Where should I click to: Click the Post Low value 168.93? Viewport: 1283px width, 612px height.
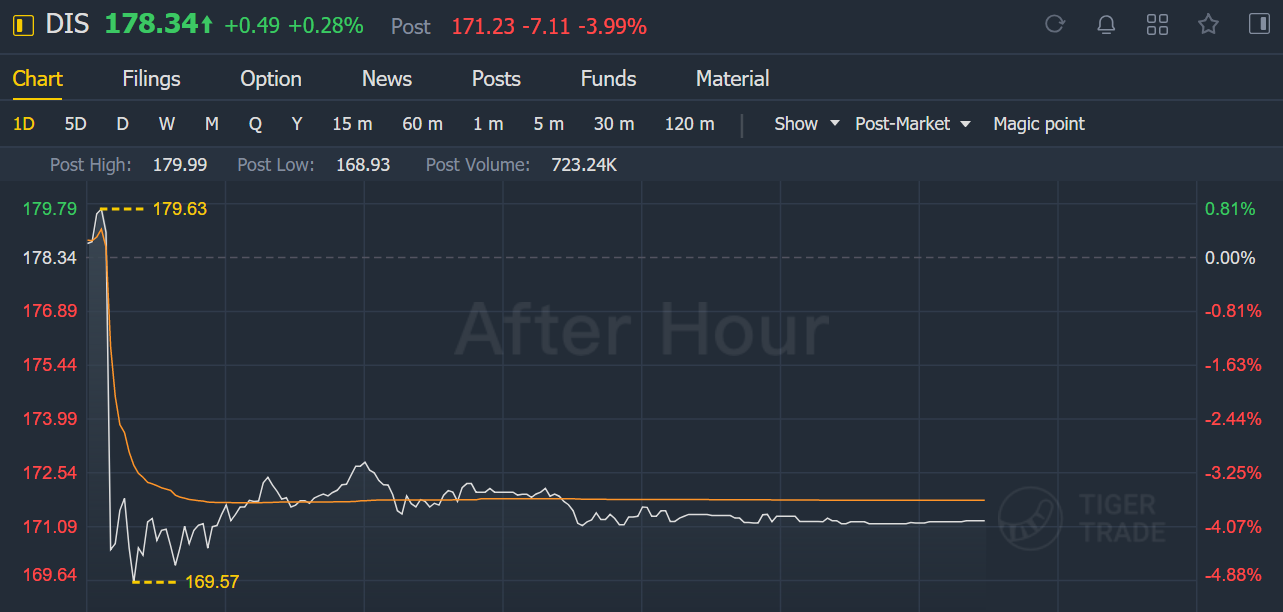point(363,165)
